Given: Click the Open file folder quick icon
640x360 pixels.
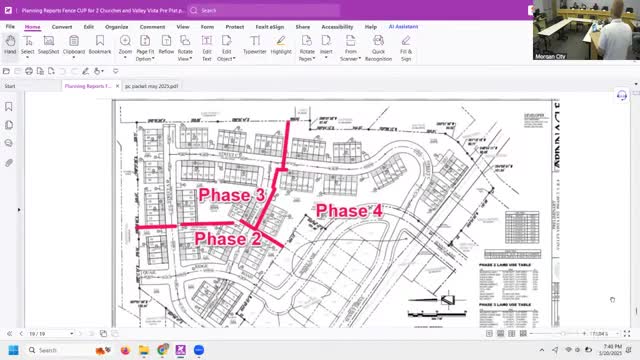Looking at the screenshot, I should point(6,71).
